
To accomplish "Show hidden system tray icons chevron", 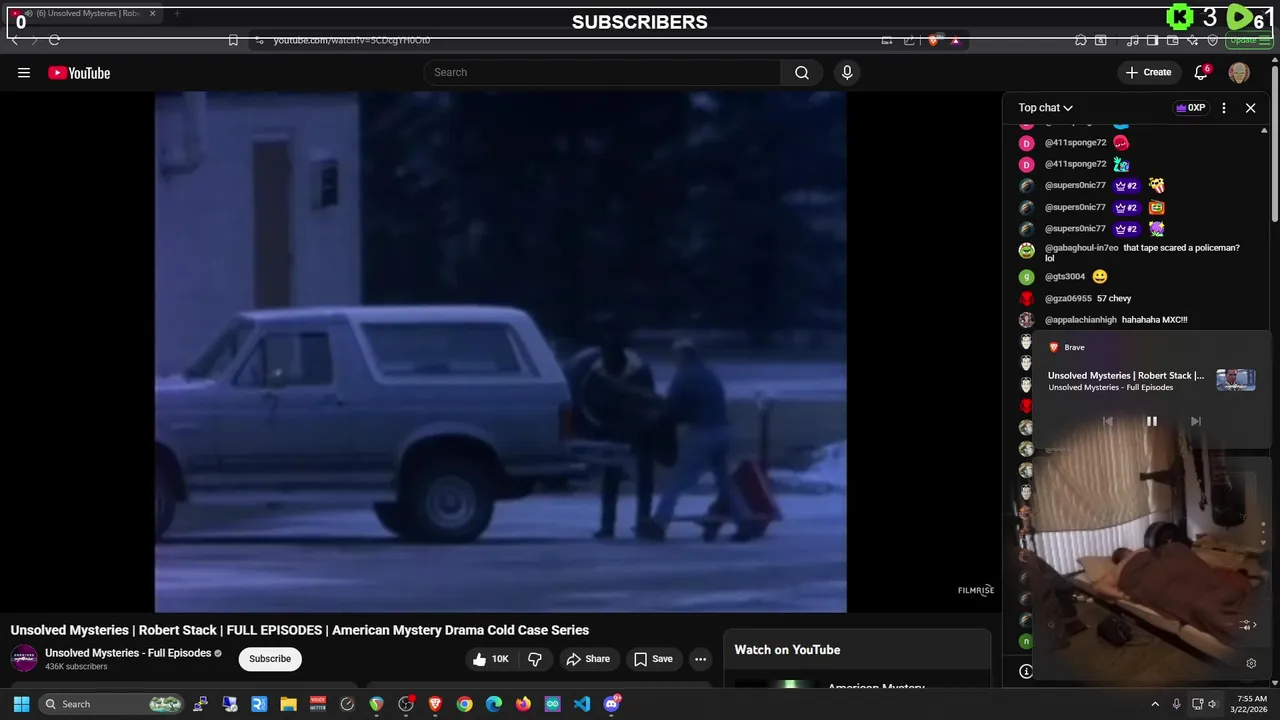I will [x=1155, y=704].
